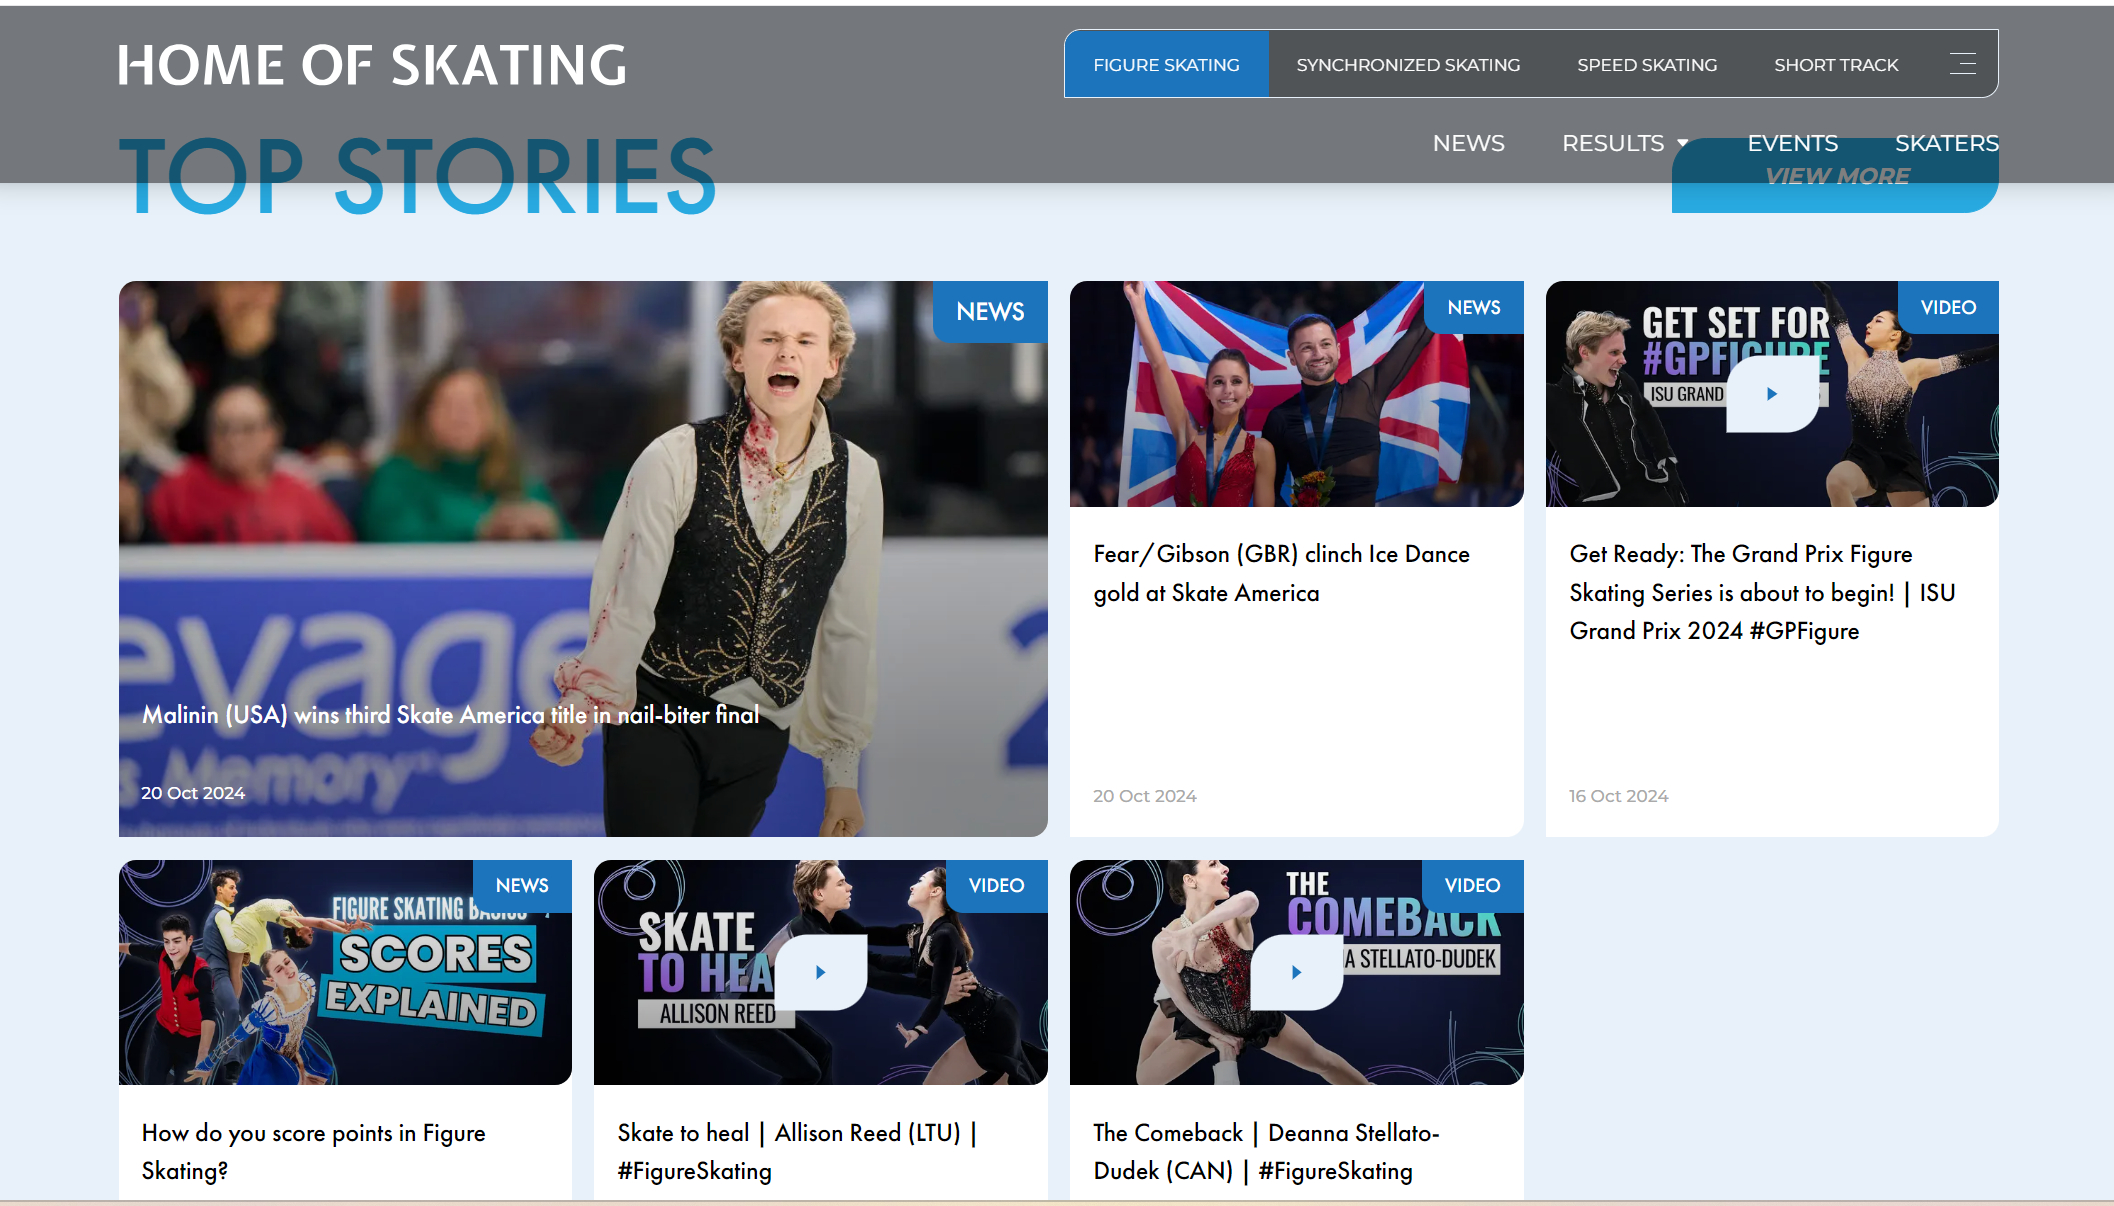
Task: Go to the Events page
Action: click(x=1792, y=143)
